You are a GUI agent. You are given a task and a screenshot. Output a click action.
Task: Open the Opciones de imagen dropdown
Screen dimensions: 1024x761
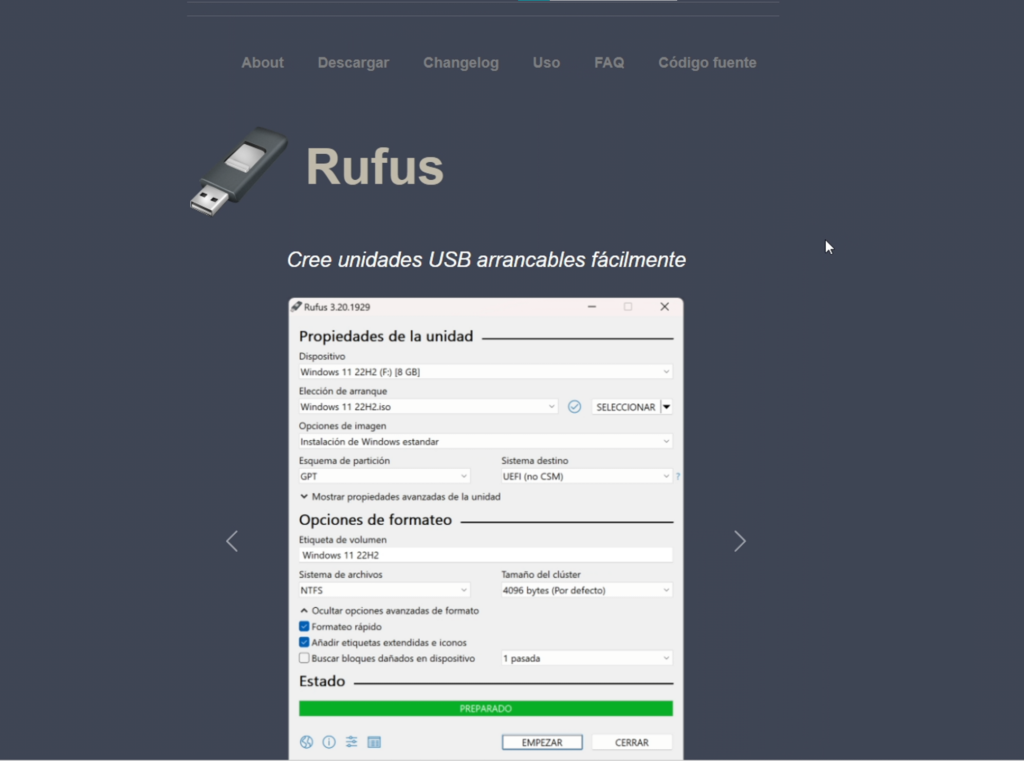tap(485, 442)
